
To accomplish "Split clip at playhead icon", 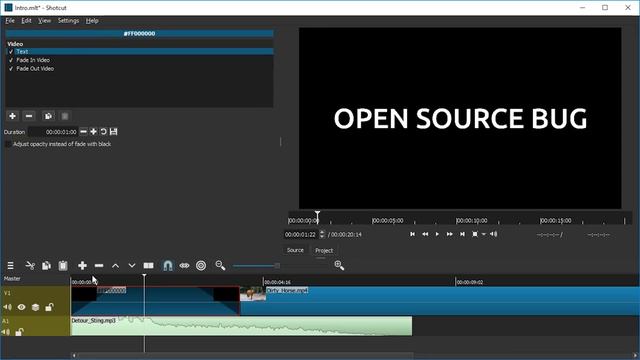I will [x=149, y=266].
